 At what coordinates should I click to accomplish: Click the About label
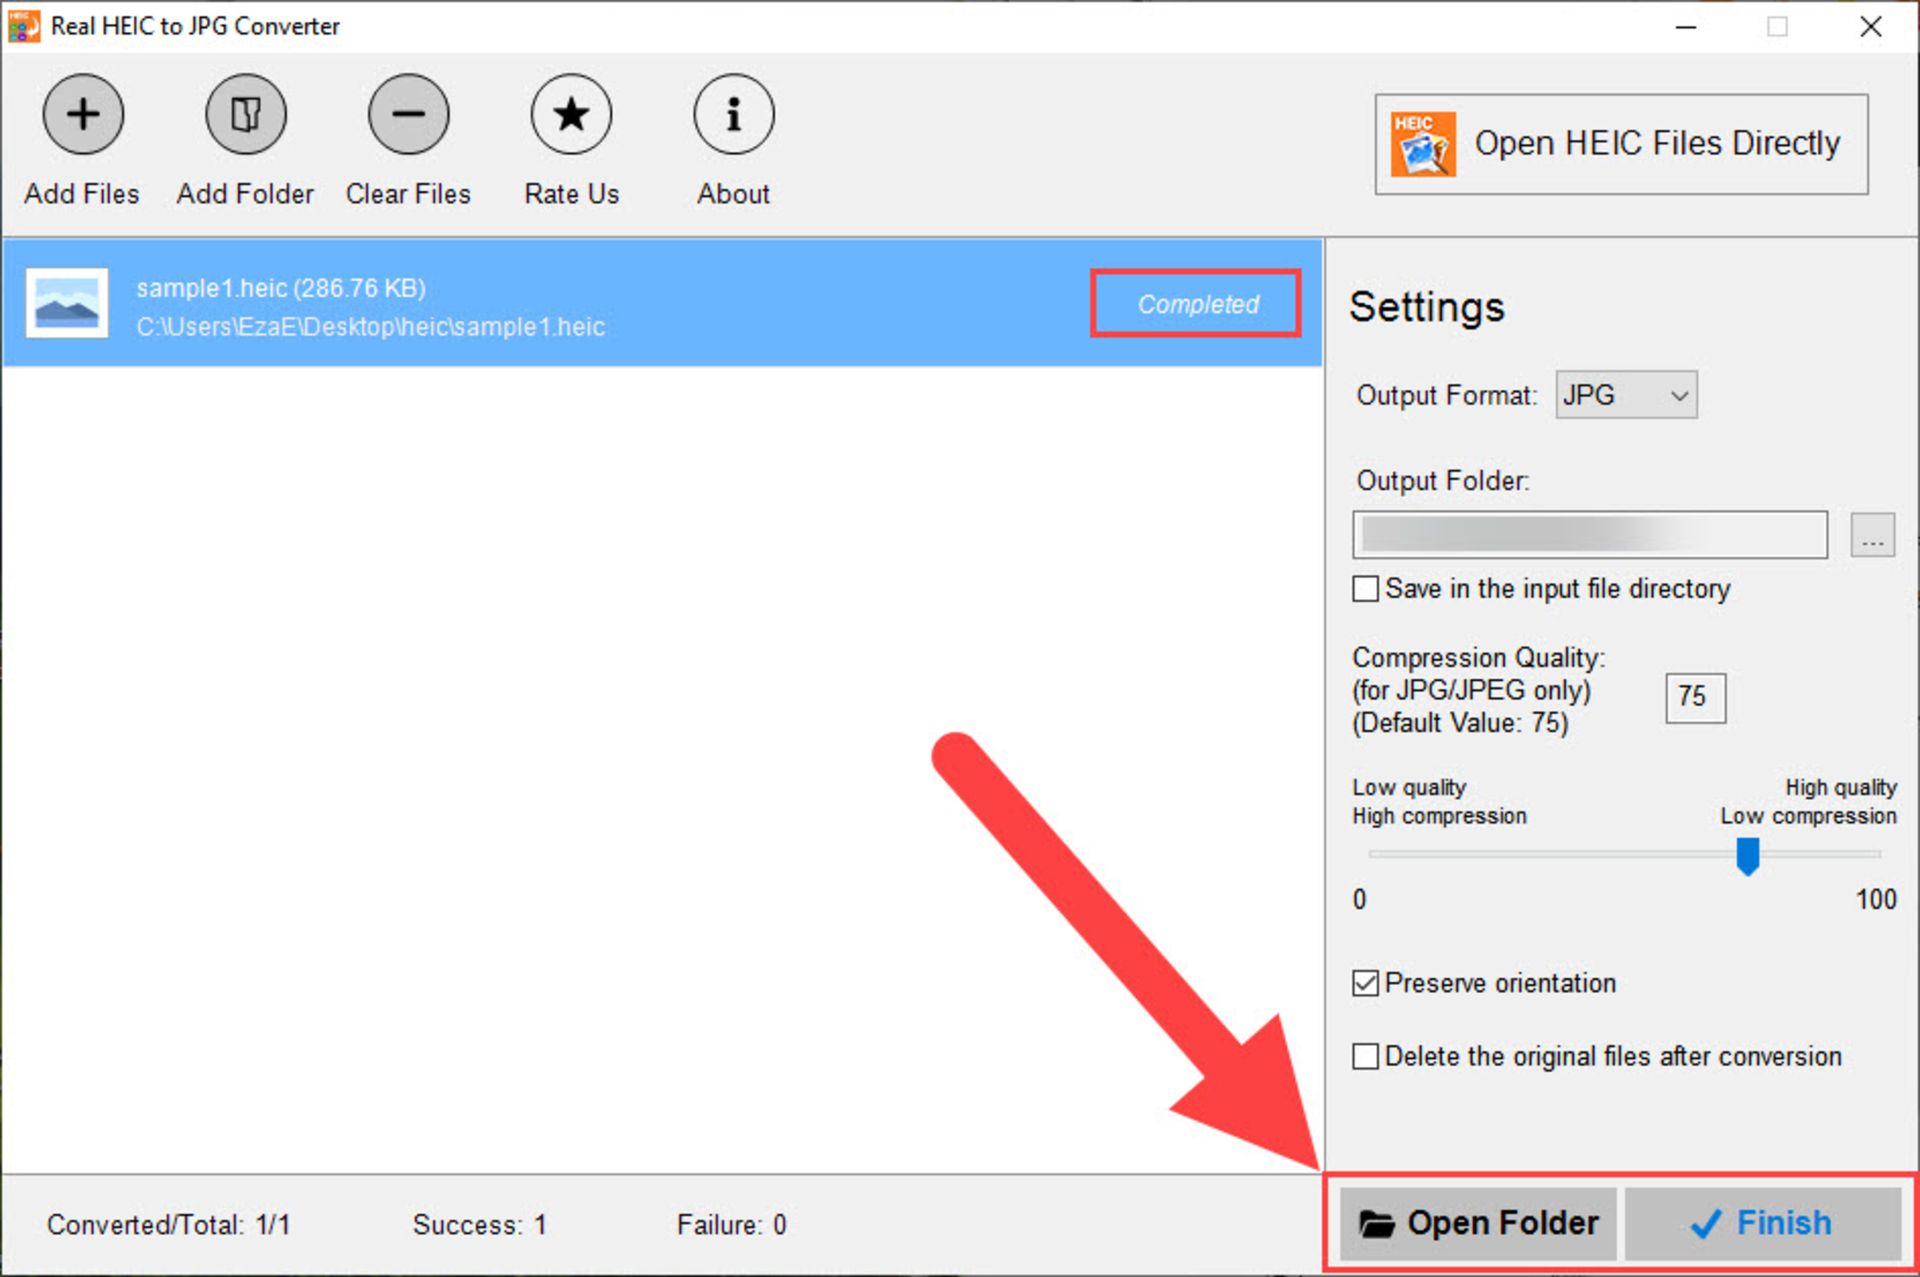733,194
